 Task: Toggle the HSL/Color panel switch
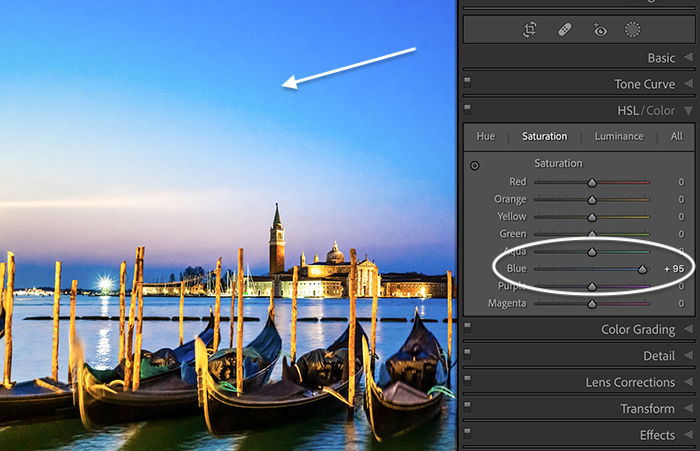467,107
